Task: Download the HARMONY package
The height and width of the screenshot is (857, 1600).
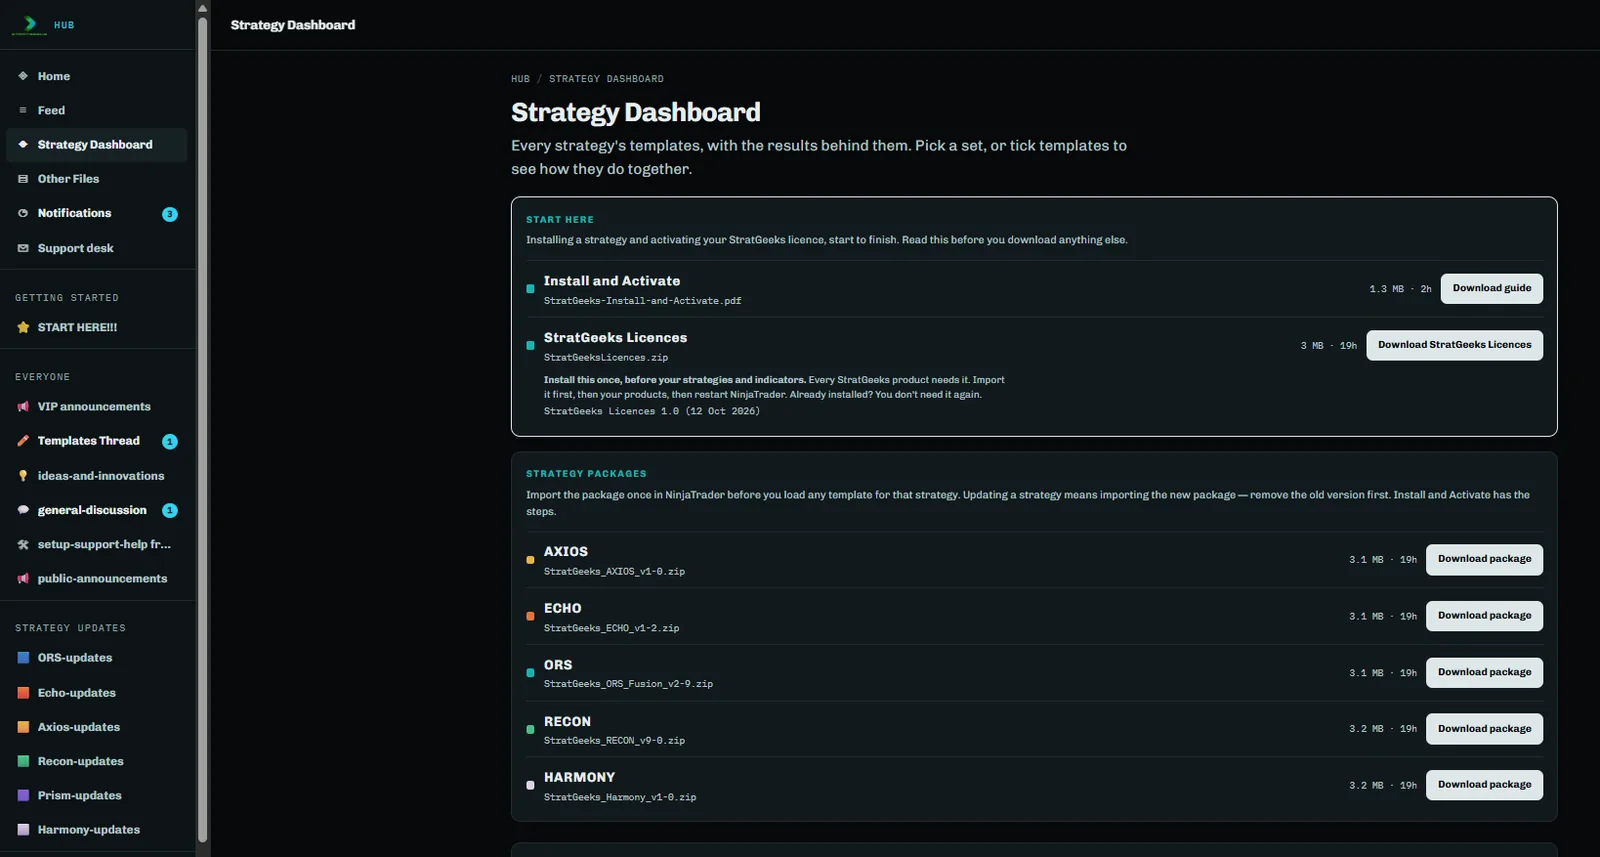Action: coord(1484,785)
